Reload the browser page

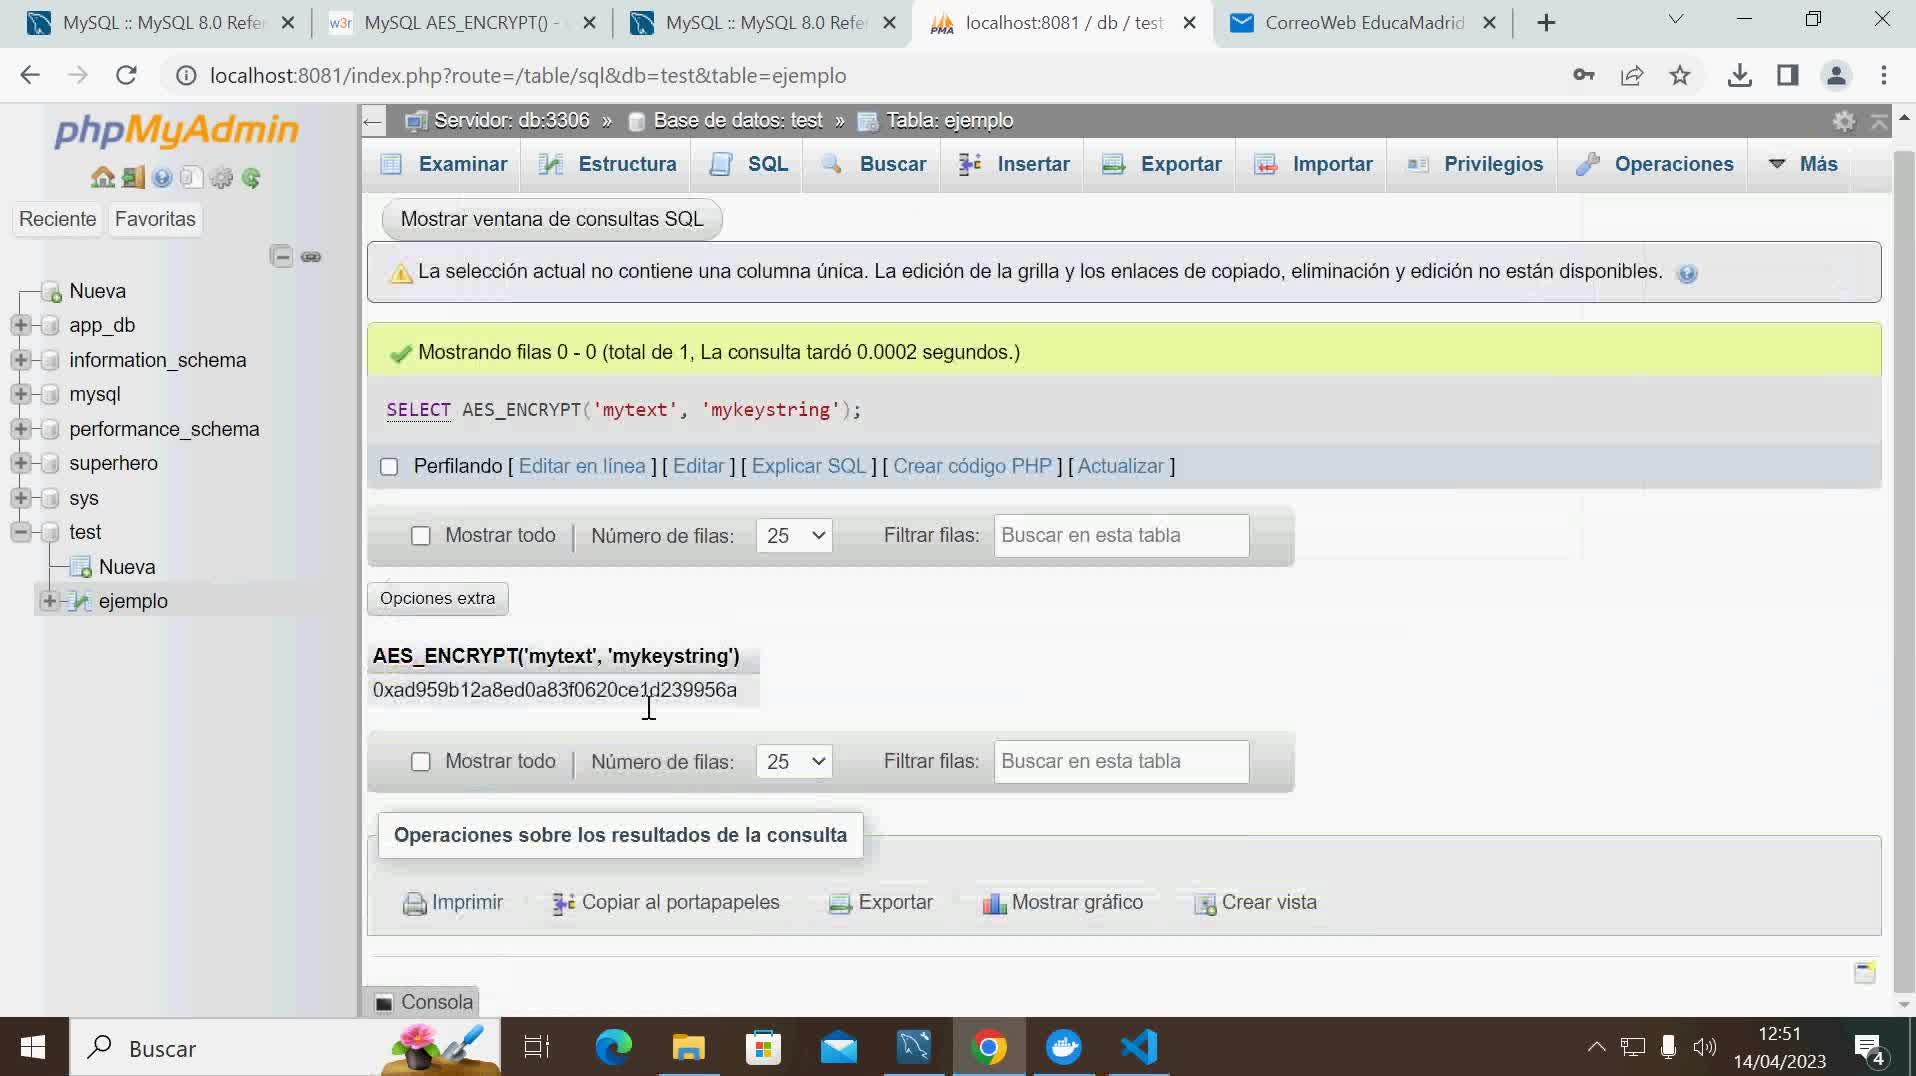[126, 75]
